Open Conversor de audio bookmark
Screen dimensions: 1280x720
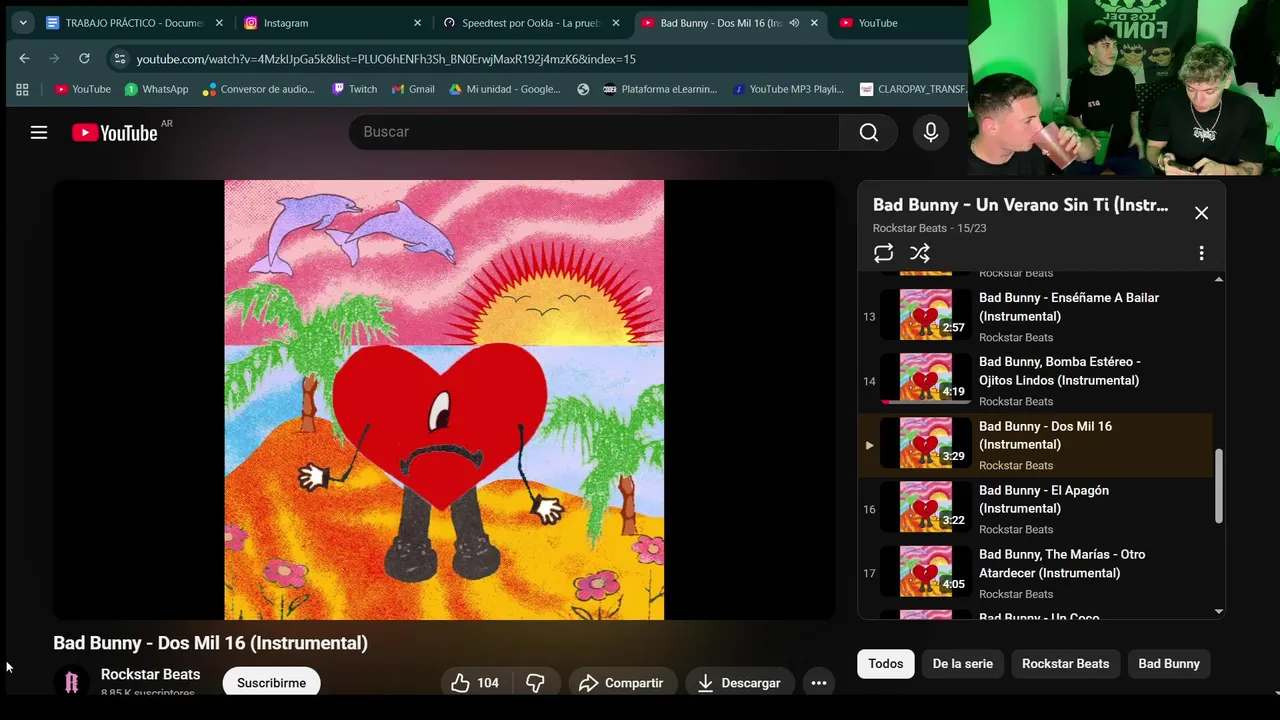(x=259, y=89)
